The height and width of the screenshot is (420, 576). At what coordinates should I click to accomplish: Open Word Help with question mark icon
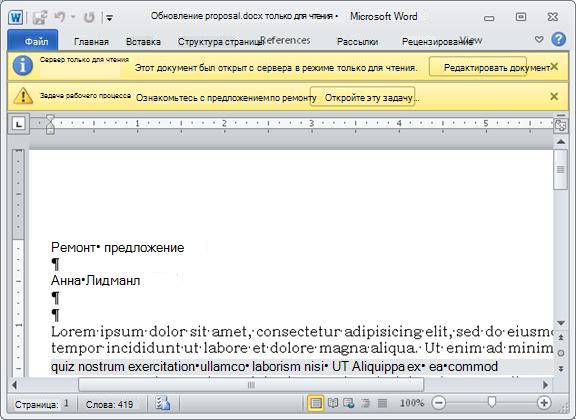[558, 39]
